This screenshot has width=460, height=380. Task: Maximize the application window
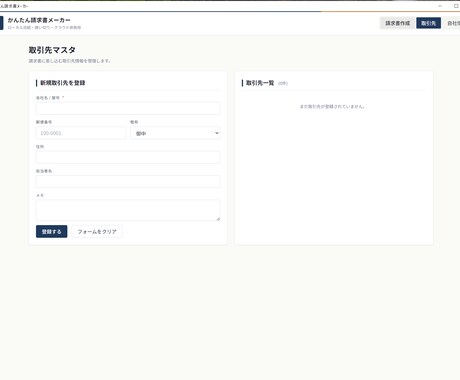click(456, 6)
